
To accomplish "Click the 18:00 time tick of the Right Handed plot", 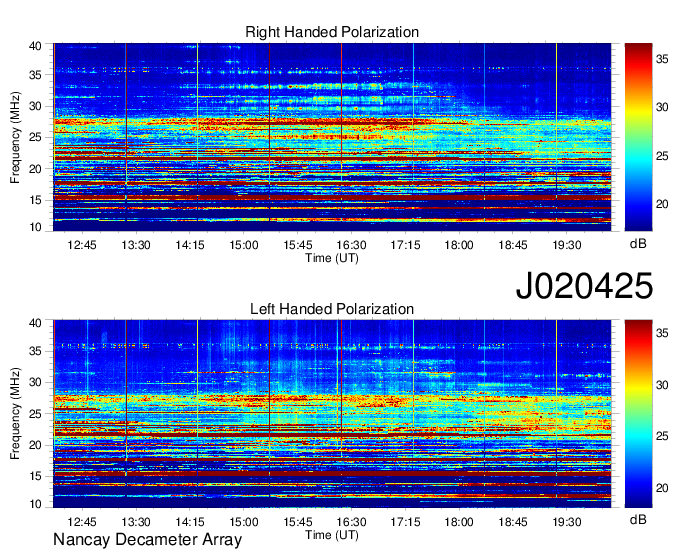I will [459, 245].
